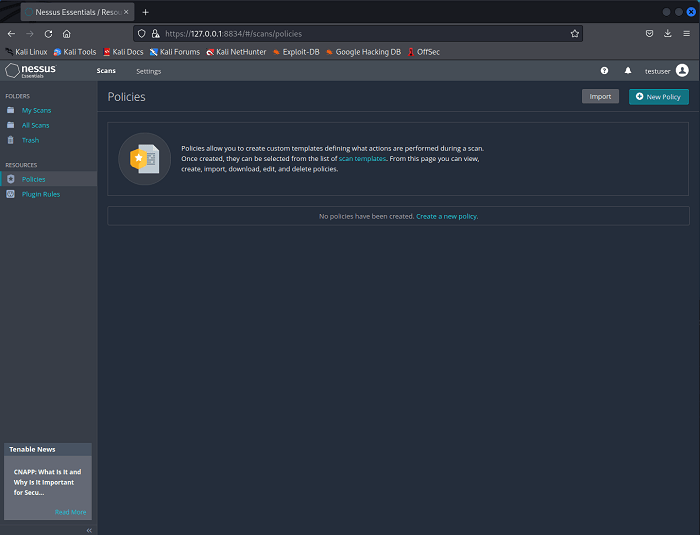
Task: Click the policy illustration graphic
Action: click(144, 159)
